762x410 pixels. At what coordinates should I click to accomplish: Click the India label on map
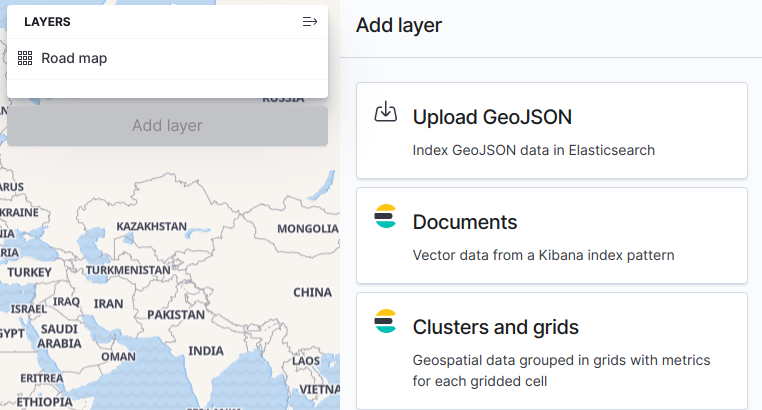point(206,351)
